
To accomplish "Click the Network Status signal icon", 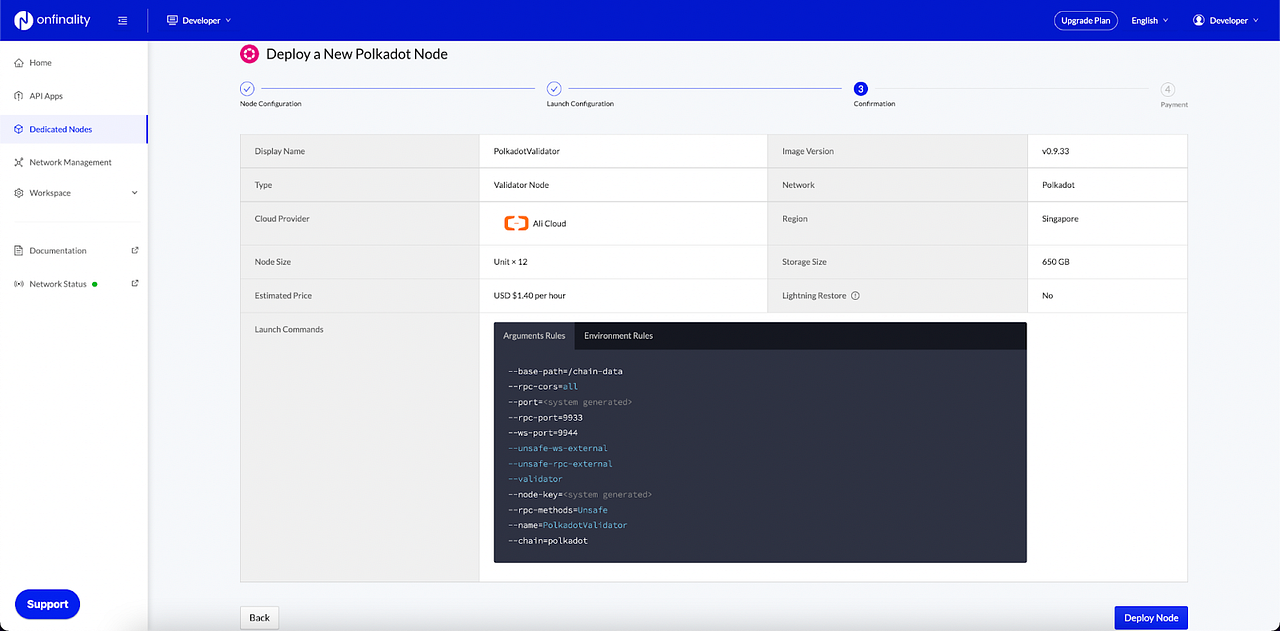I will click(x=19, y=284).
